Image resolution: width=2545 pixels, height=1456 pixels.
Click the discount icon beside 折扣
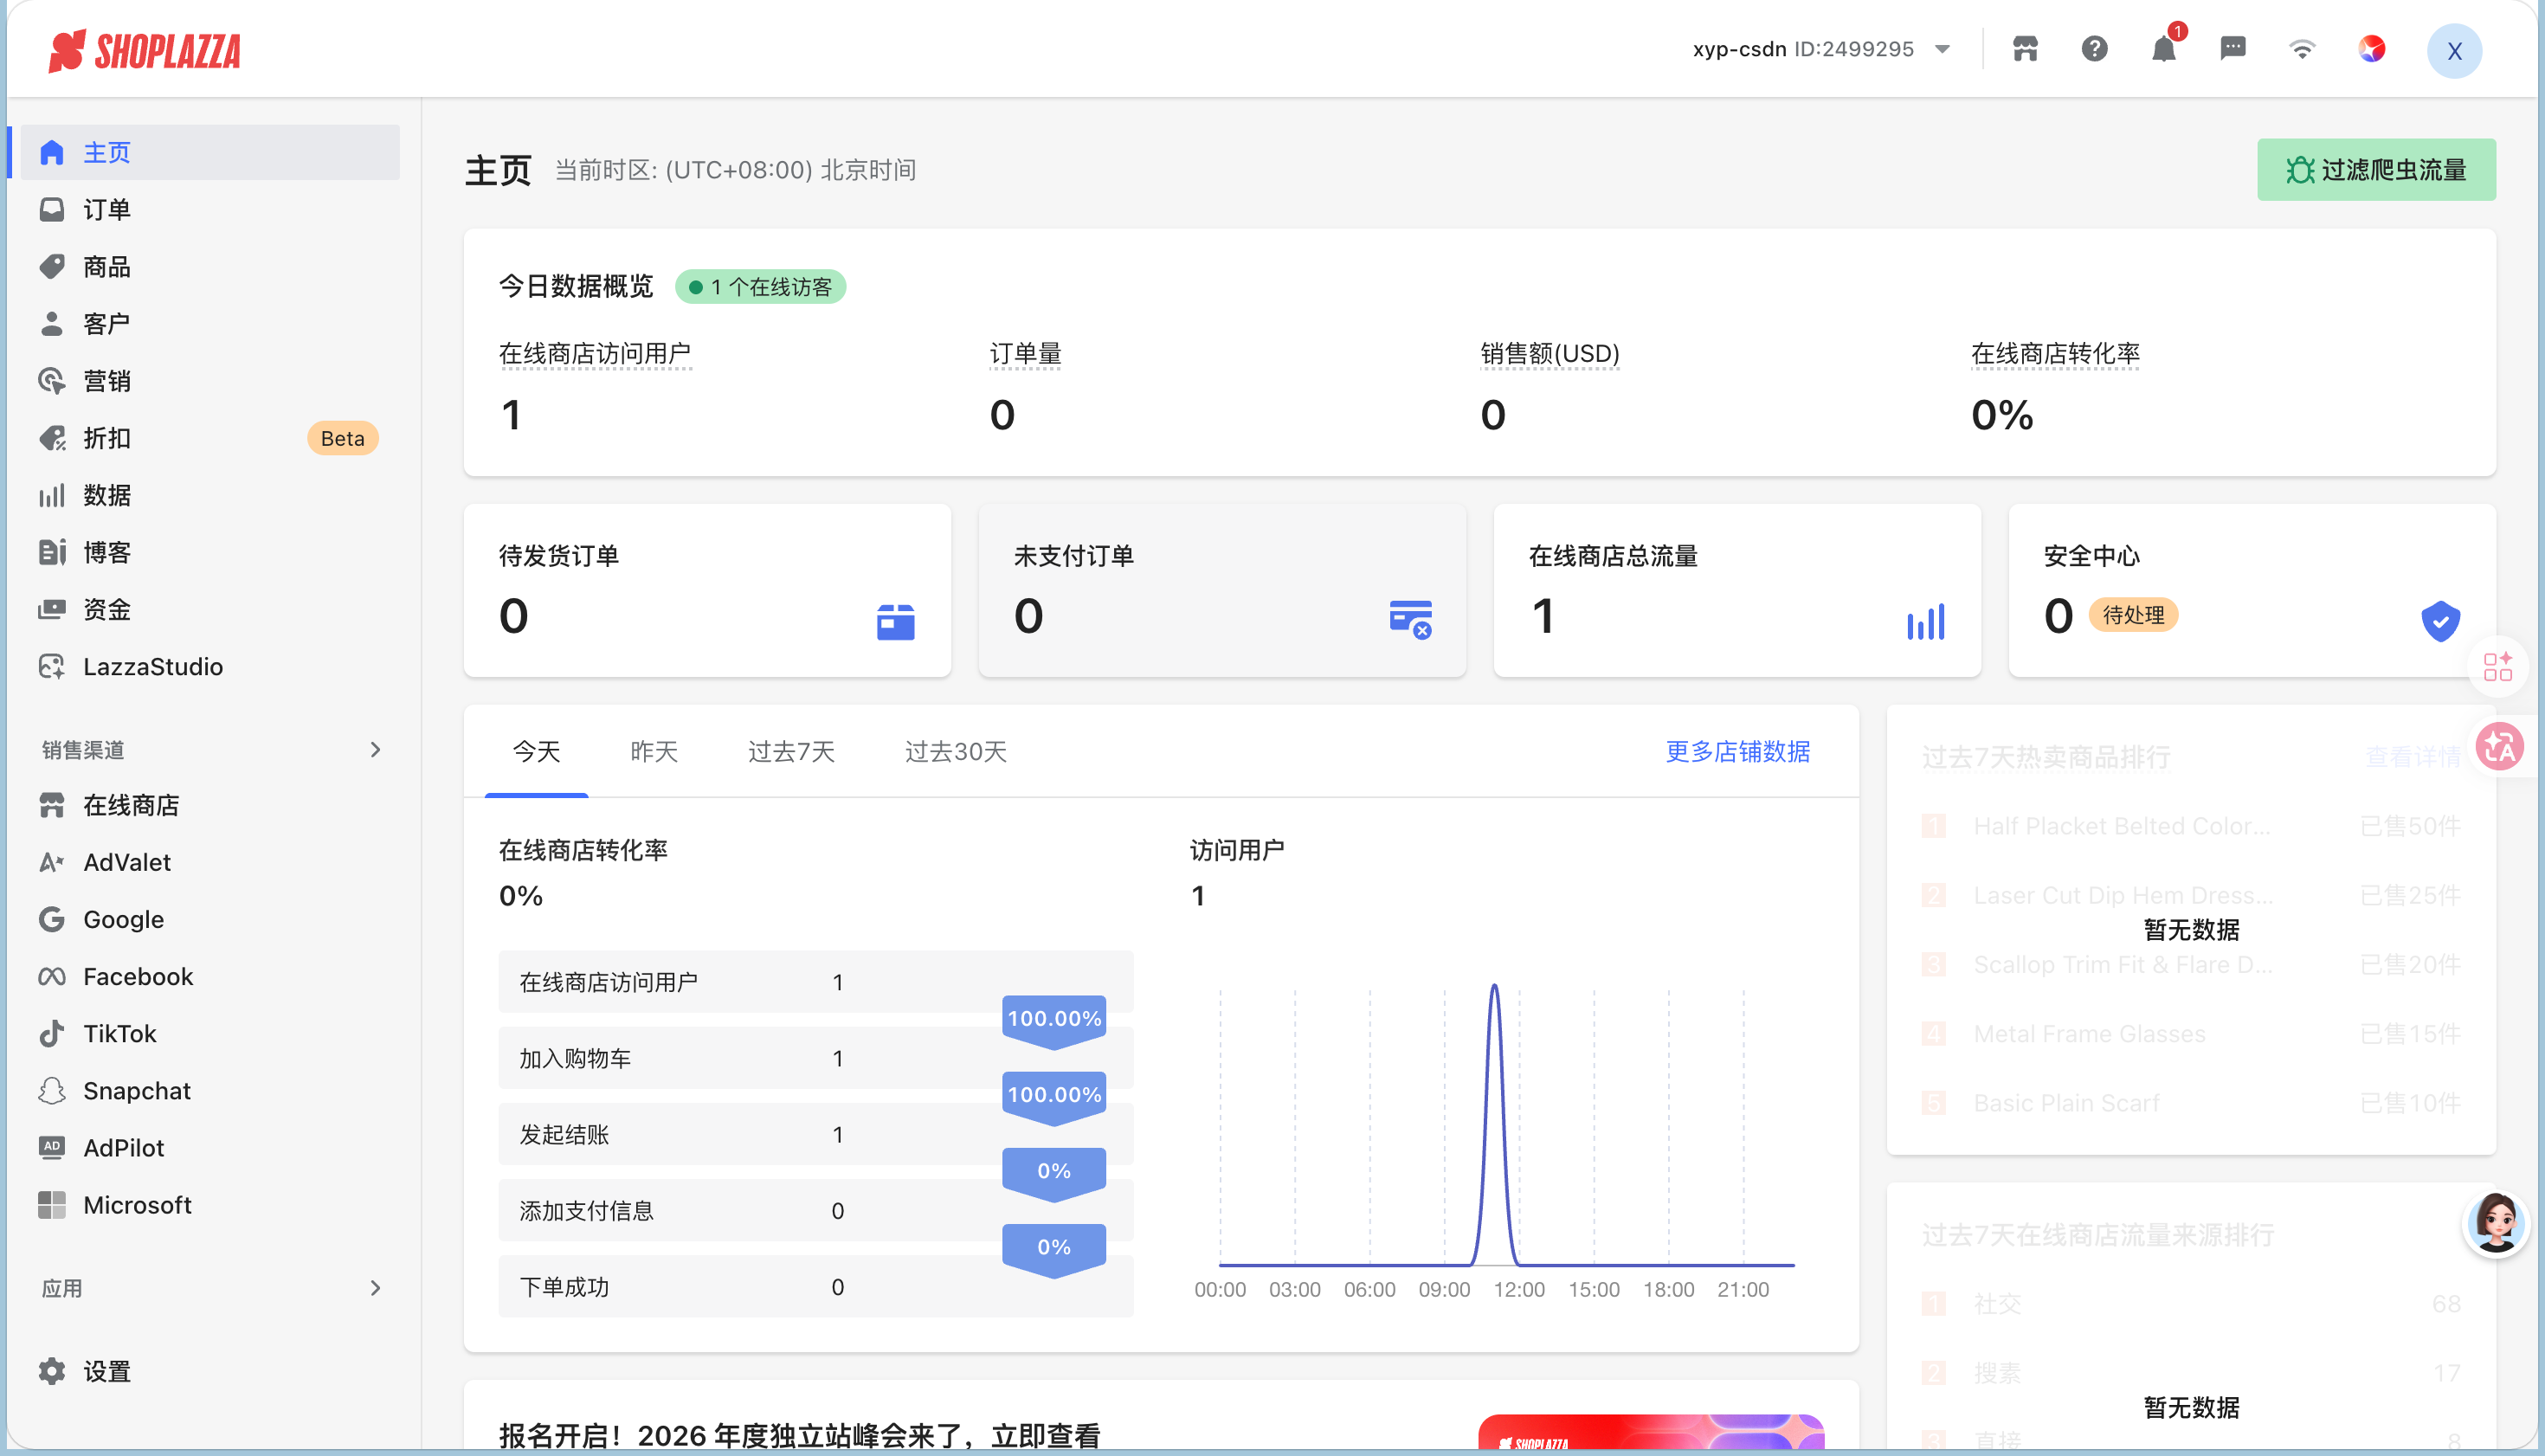pos(52,438)
